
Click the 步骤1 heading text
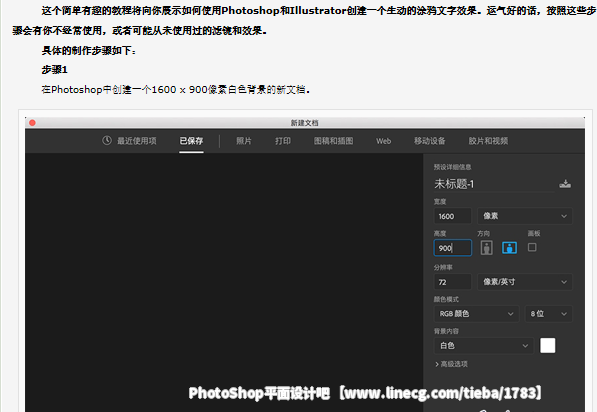click(x=55, y=70)
